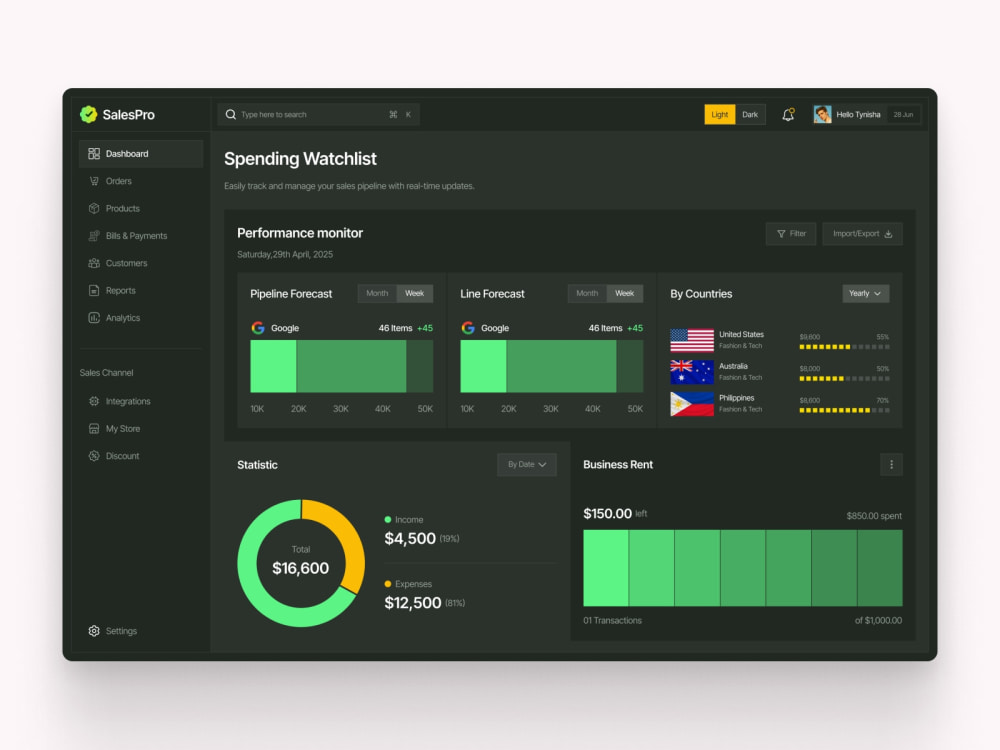Click the $16,600 total value
Screen dimensions: 1000x750
pyautogui.click(x=300, y=568)
